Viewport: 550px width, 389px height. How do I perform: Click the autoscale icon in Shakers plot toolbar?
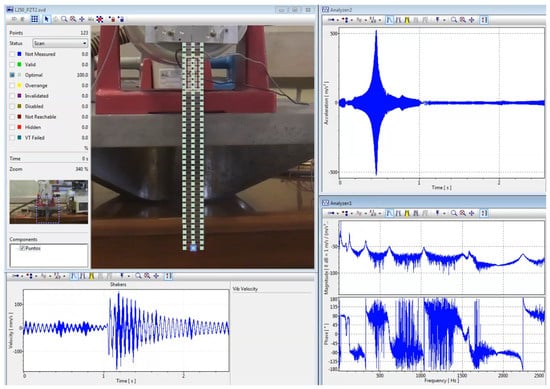pyautogui.click(x=168, y=276)
